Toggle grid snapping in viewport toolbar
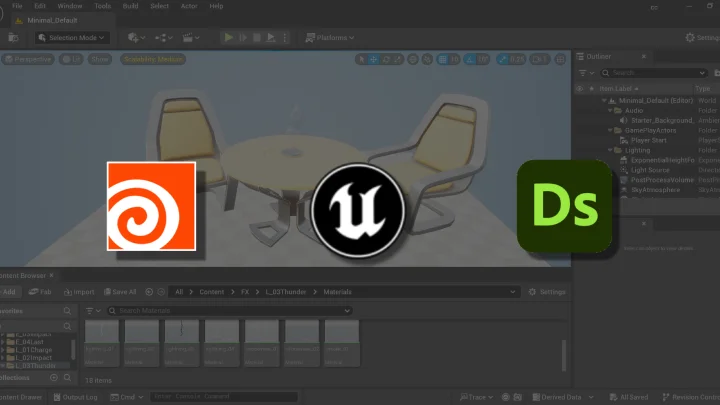Image resolution: width=720 pixels, height=405 pixels. 443,59
